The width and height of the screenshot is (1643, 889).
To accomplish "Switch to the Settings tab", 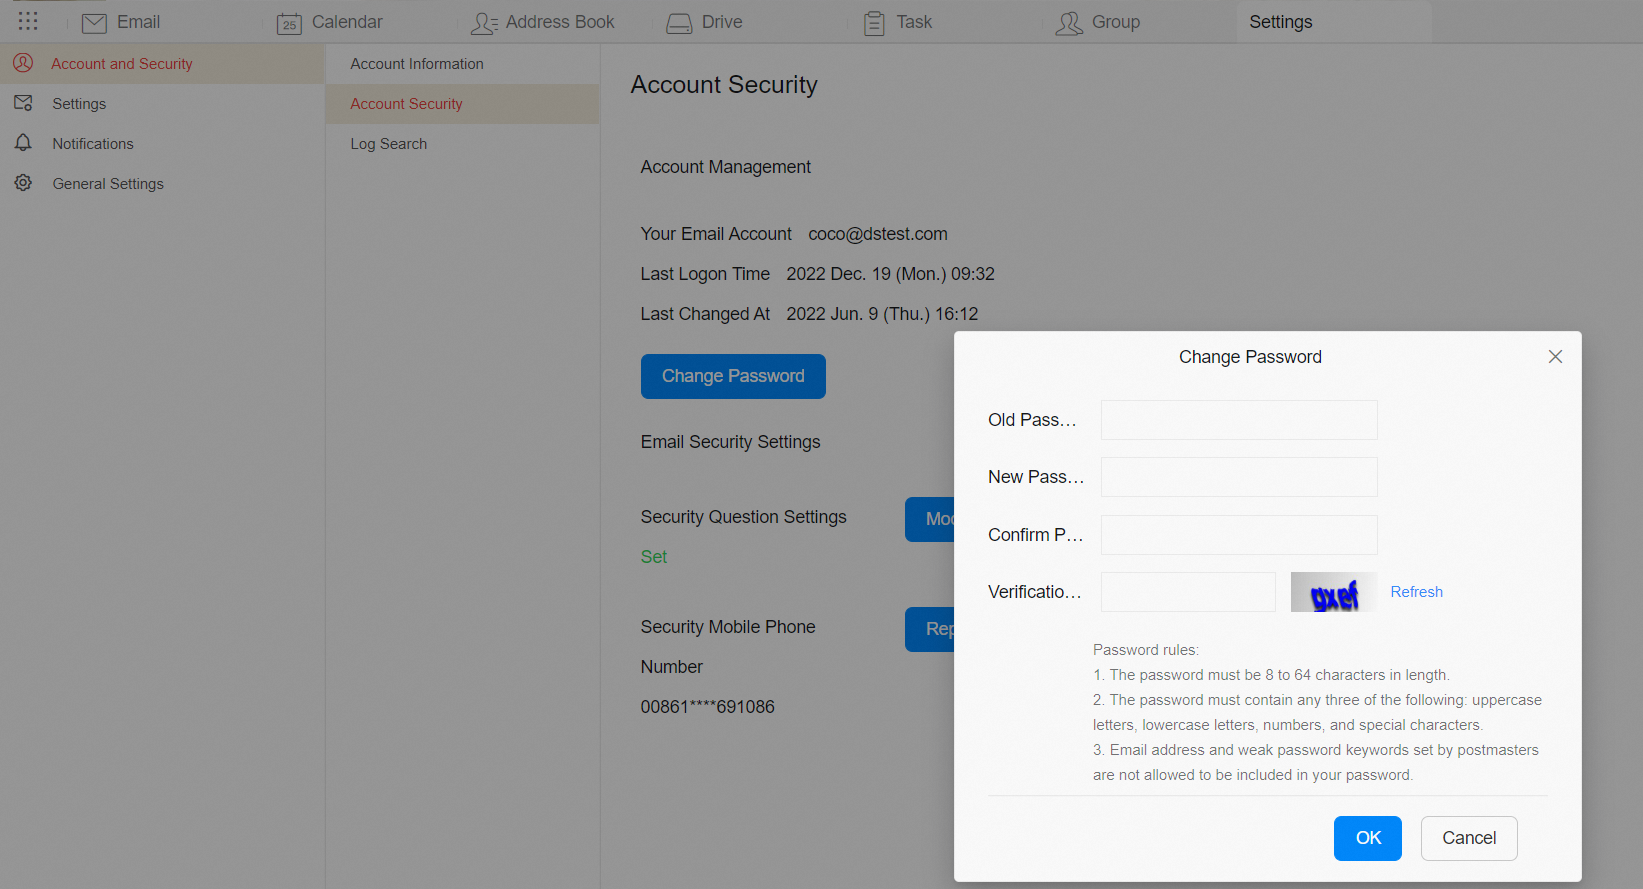I will pos(1280,22).
